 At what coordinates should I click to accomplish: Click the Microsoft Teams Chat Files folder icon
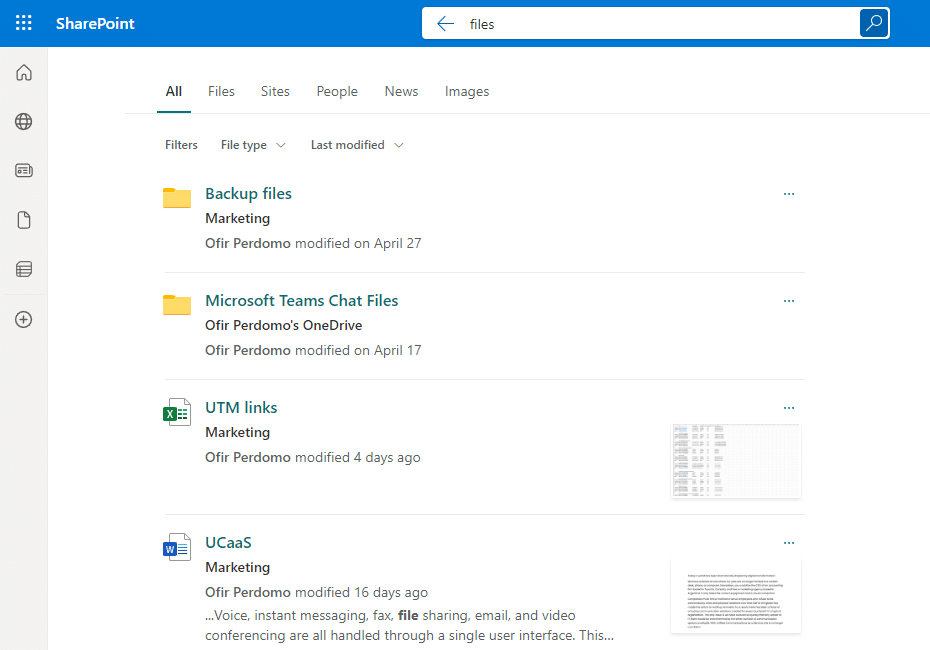[177, 304]
